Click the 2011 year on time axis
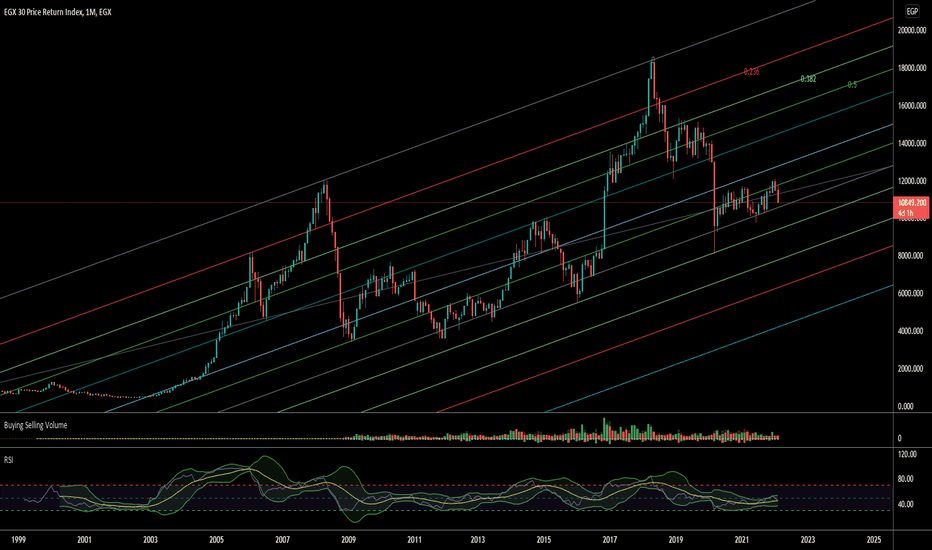Viewport: 932px width, 550px height. pos(414,540)
